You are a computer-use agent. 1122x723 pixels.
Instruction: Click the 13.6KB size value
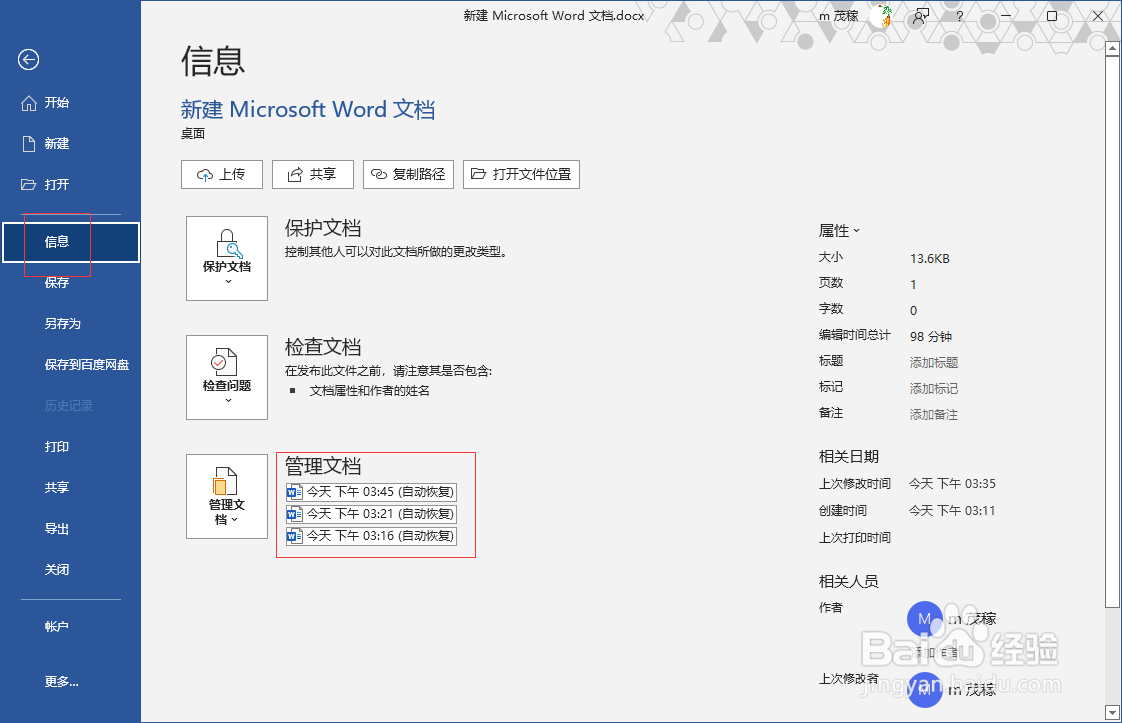point(930,258)
